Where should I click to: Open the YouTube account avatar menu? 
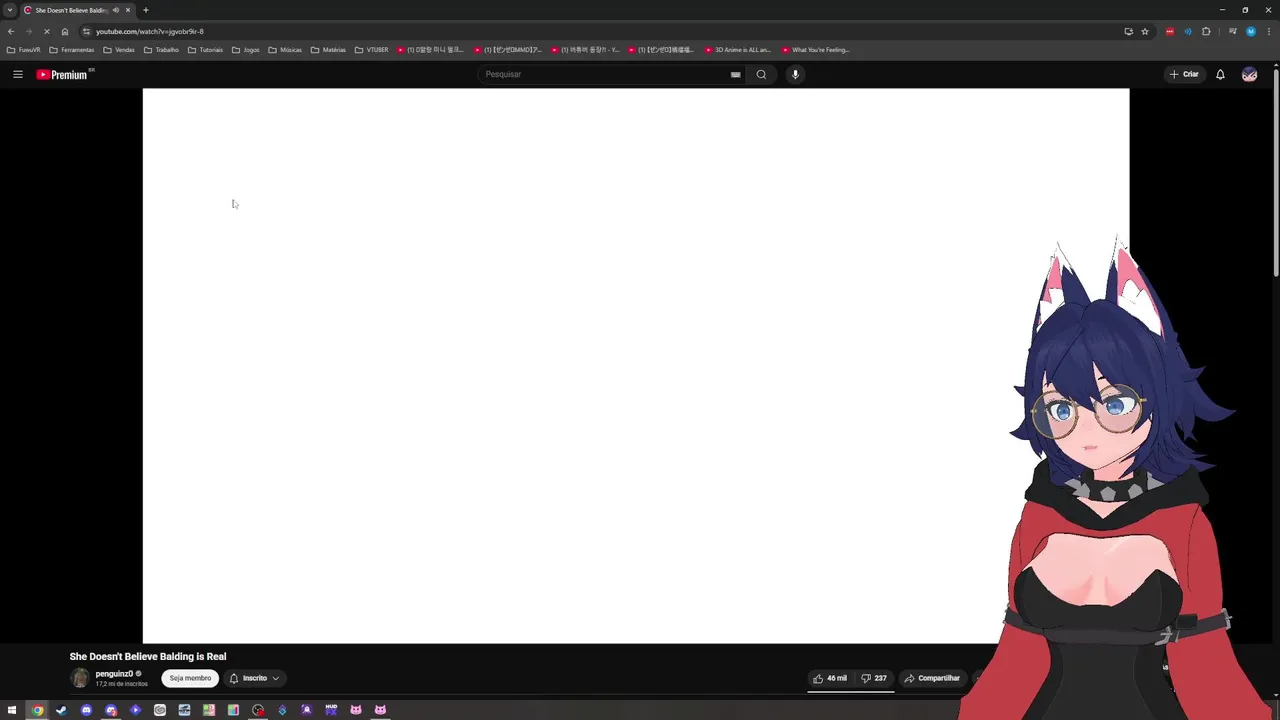click(1249, 74)
